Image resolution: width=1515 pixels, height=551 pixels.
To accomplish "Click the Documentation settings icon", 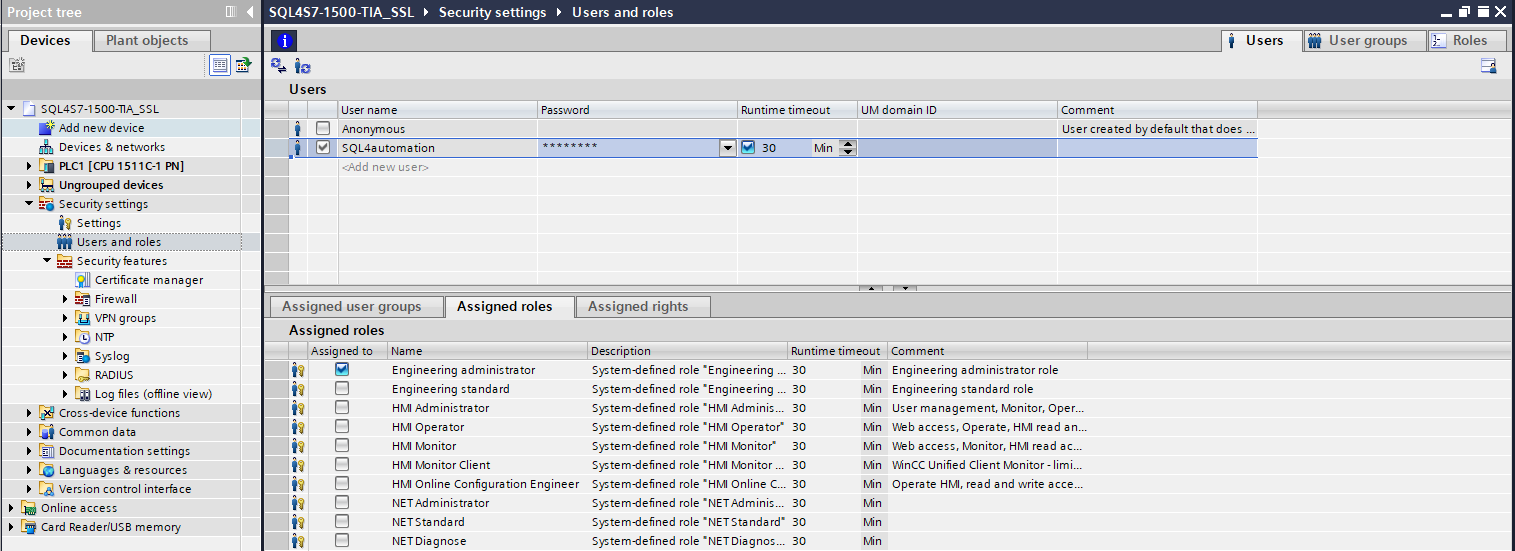I will (47, 451).
